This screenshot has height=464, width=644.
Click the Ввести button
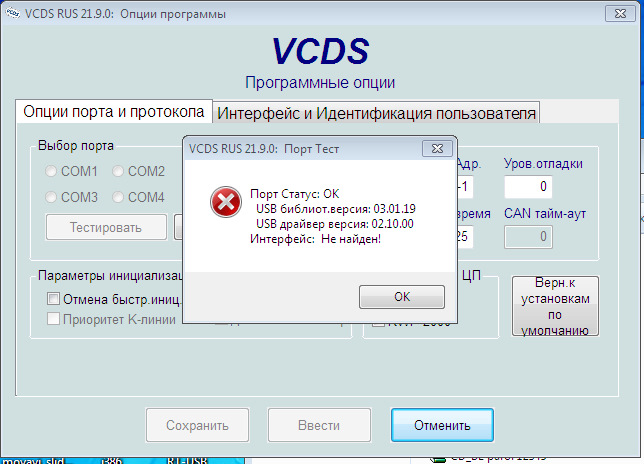click(319, 425)
